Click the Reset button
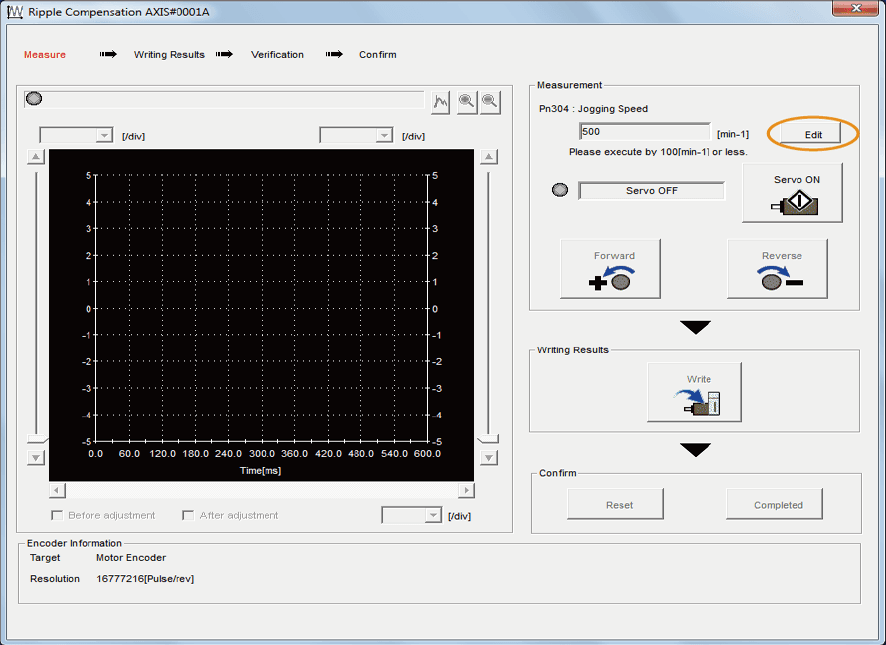 (619, 505)
